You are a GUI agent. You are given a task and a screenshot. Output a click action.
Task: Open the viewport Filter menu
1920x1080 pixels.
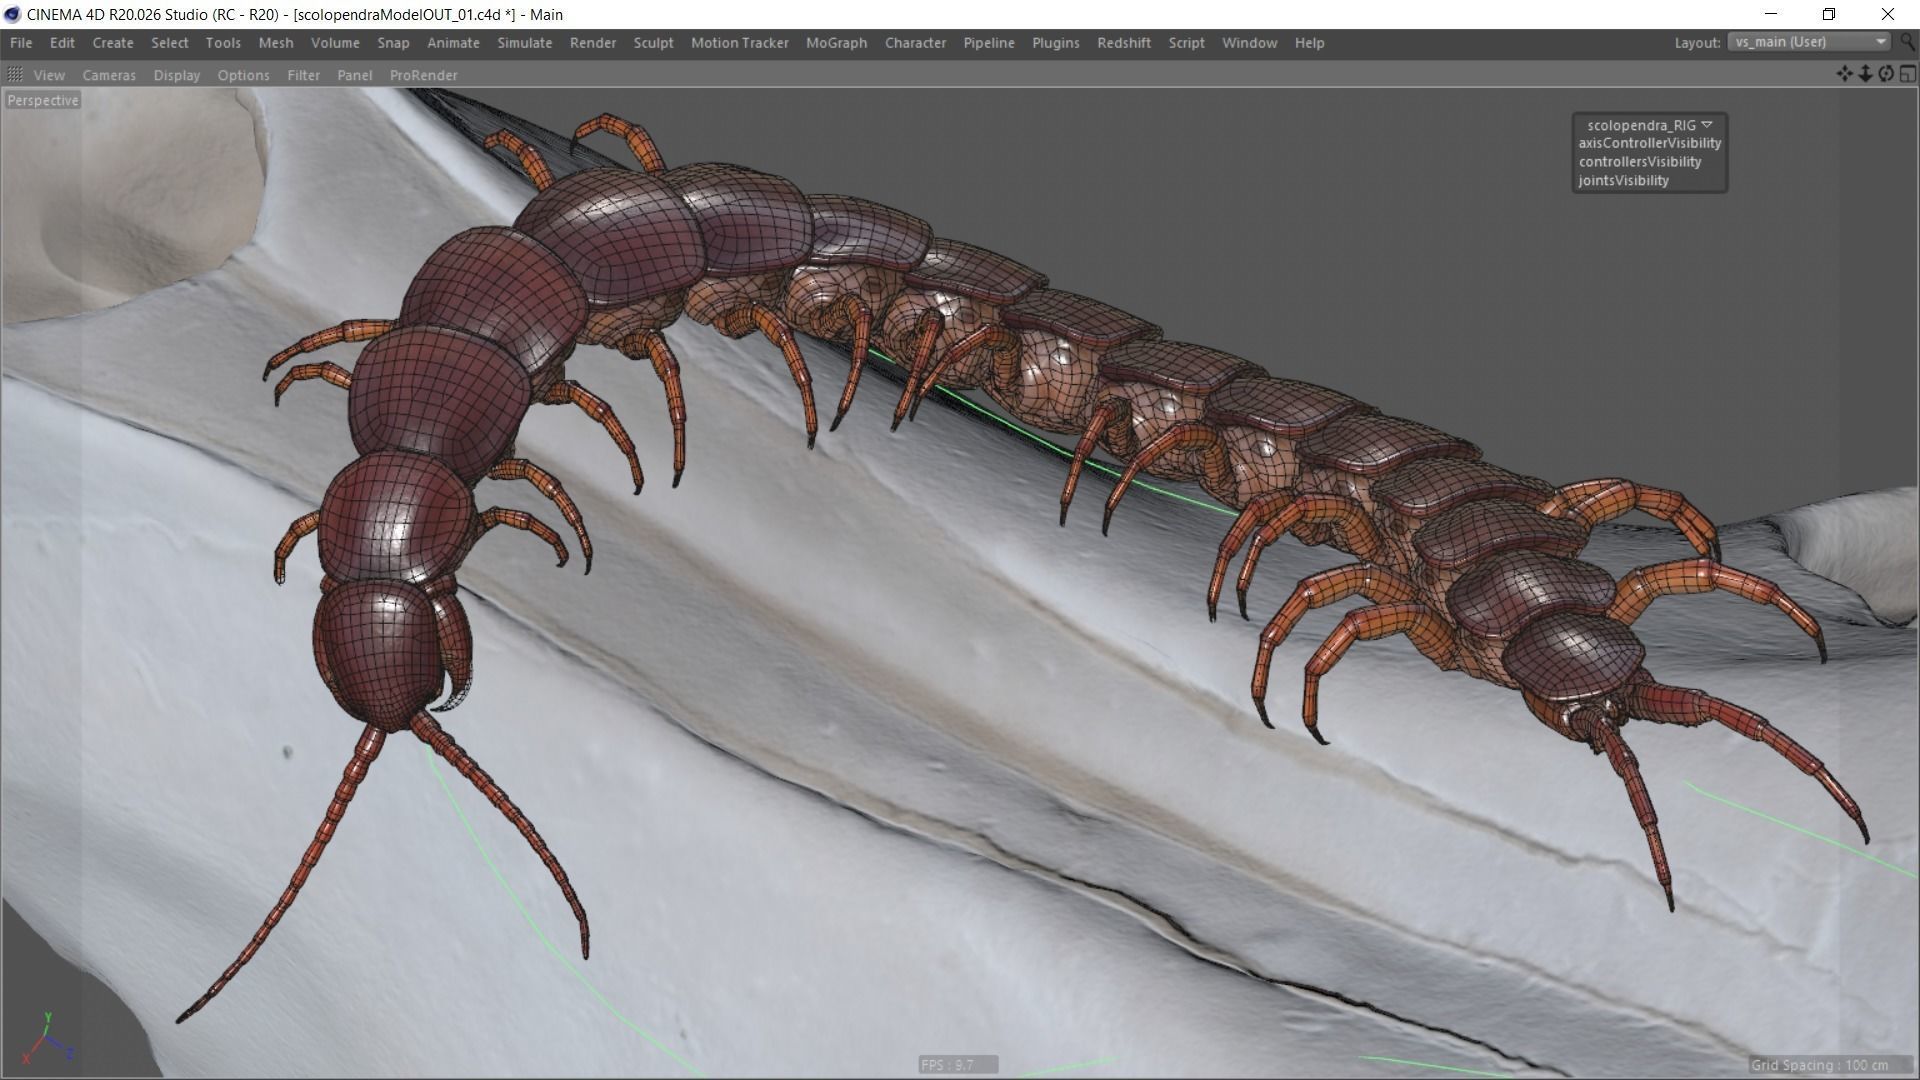click(303, 75)
